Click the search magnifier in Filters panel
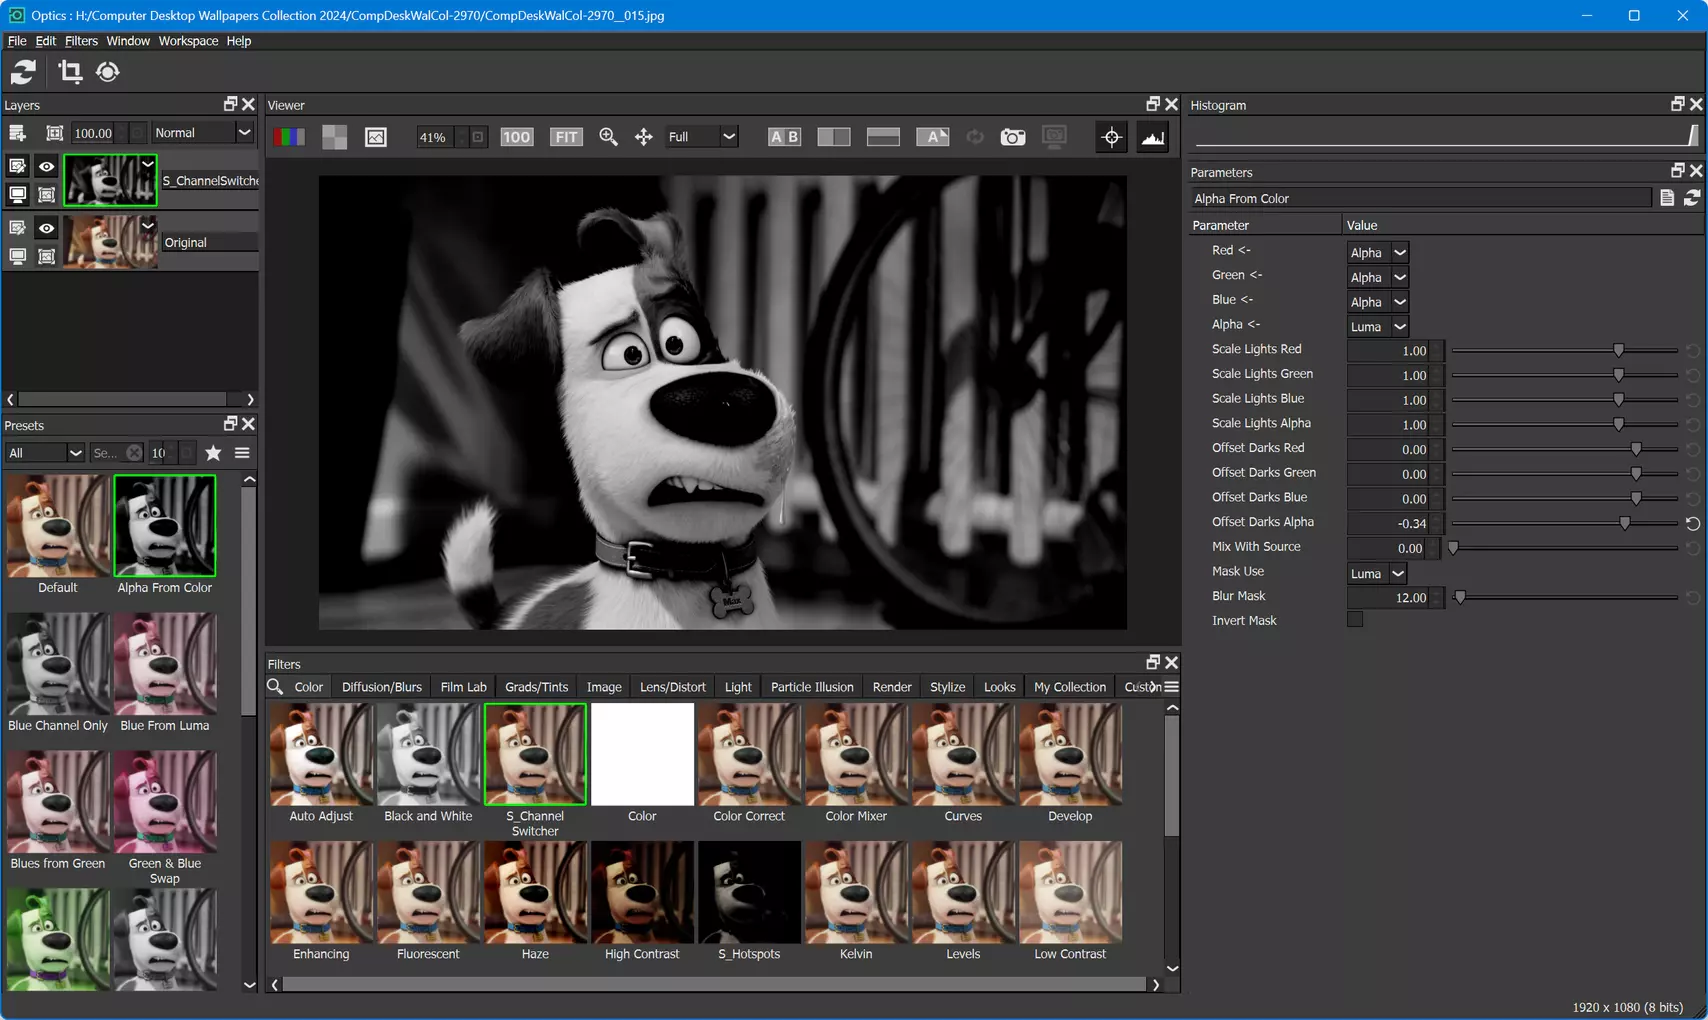Viewport: 1708px width, 1020px height. coord(275,686)
